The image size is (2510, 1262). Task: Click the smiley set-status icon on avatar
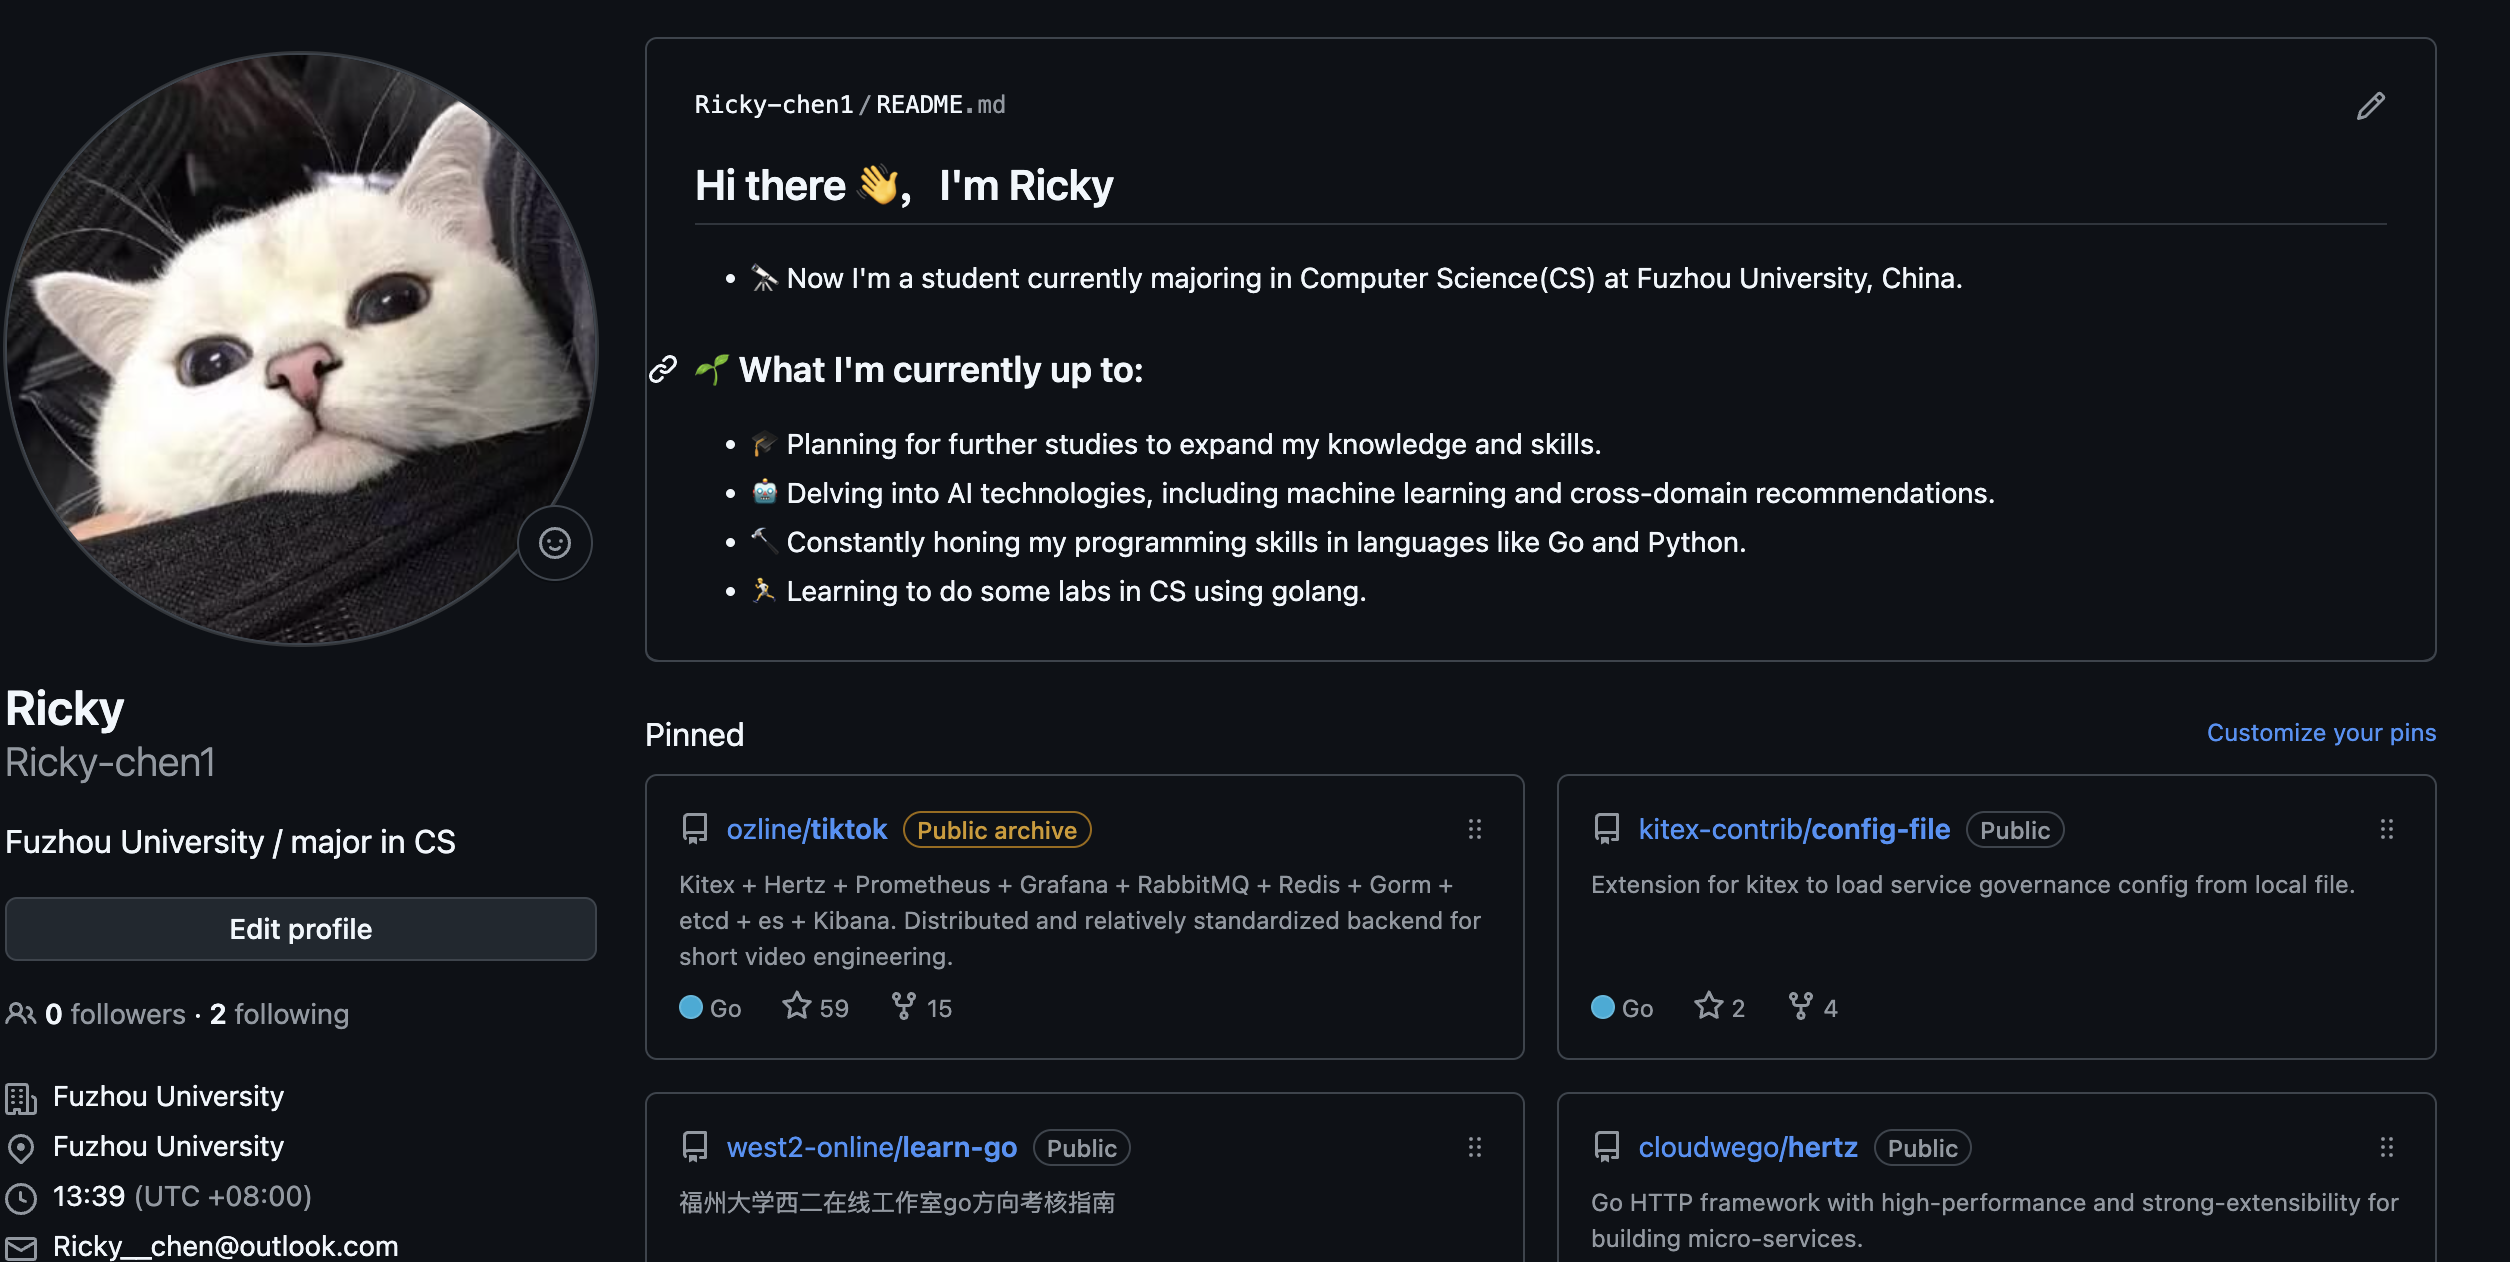point(555,543)
